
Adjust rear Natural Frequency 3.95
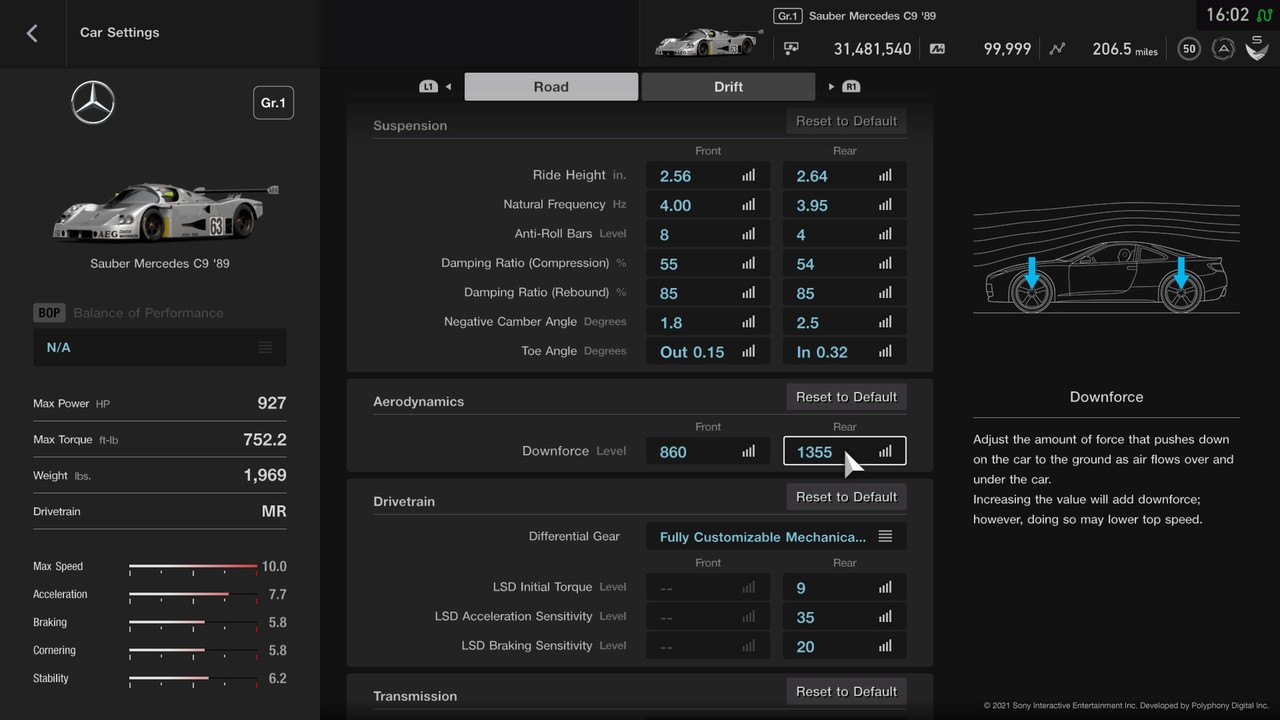(x=845, y=205)
